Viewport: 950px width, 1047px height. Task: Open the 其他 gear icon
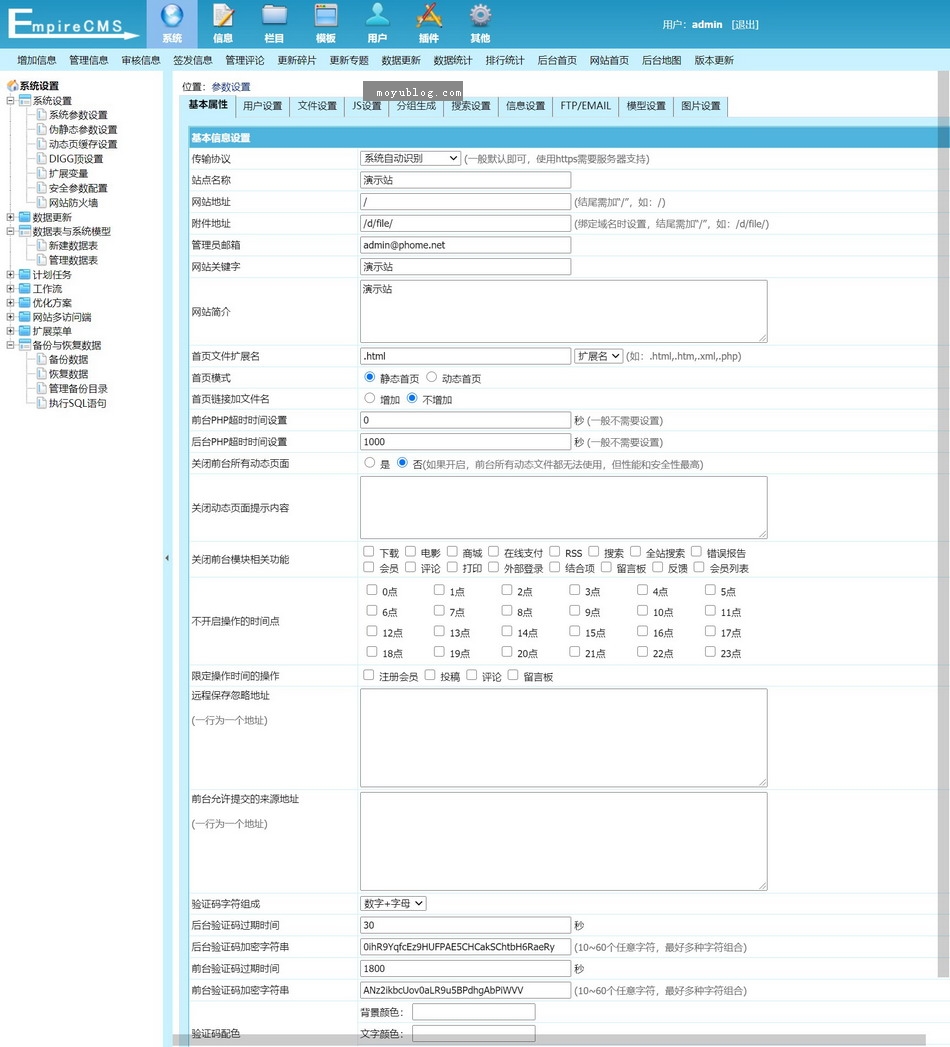(x=480, y=16)
